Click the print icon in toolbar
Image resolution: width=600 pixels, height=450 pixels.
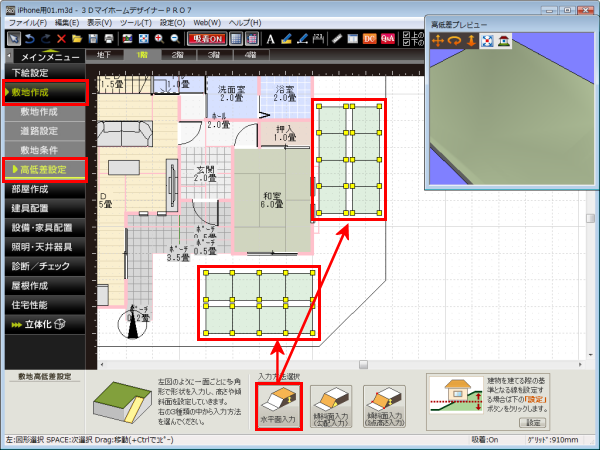108,38
